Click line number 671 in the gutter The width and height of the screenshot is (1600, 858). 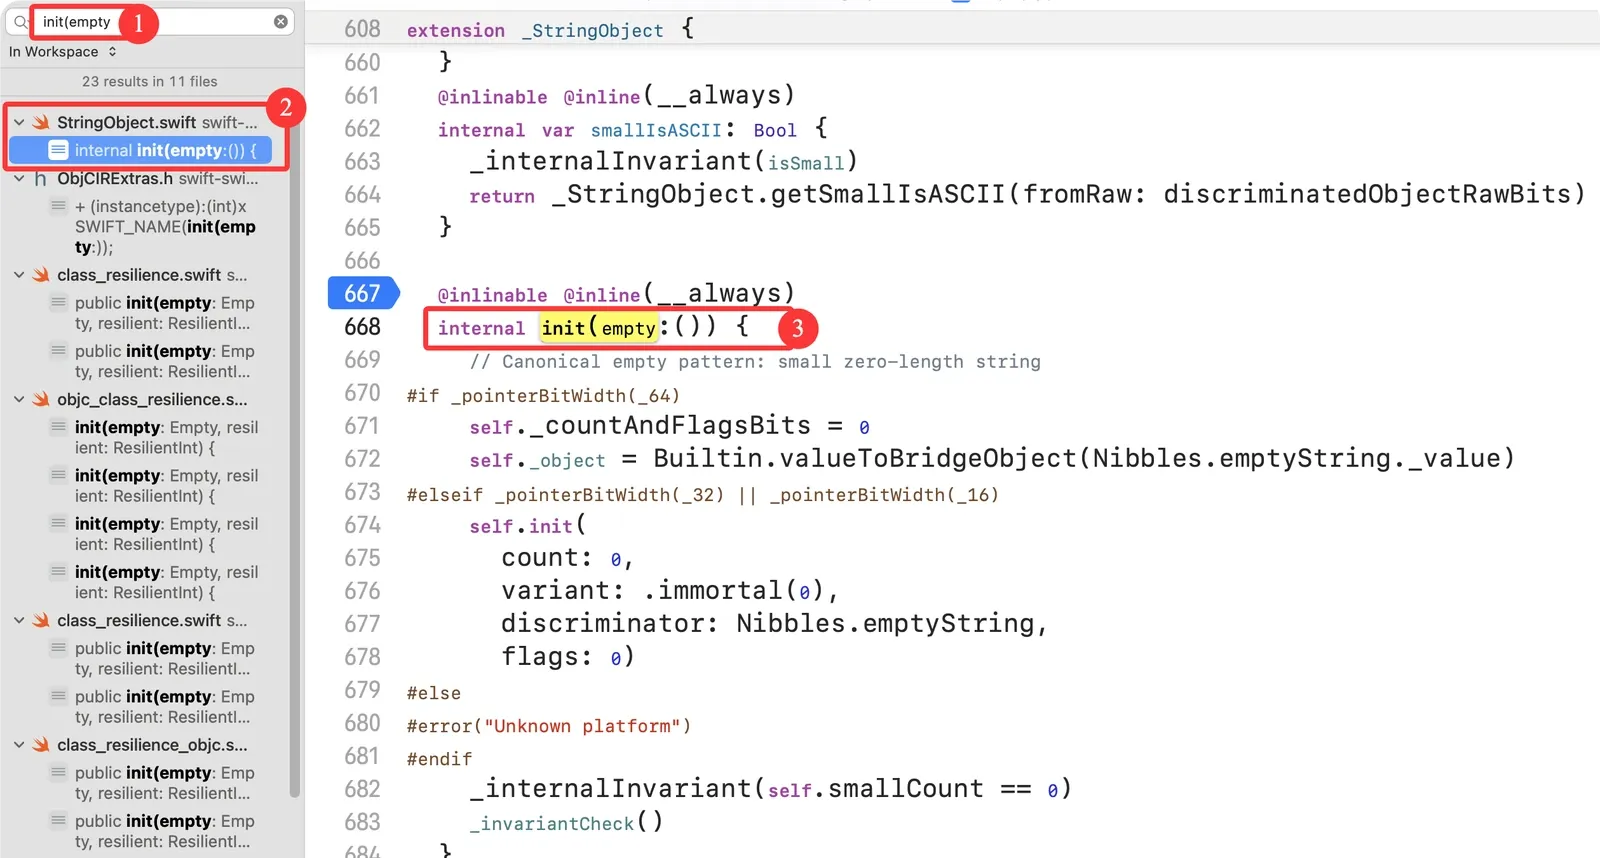click(x=362, y=426)
